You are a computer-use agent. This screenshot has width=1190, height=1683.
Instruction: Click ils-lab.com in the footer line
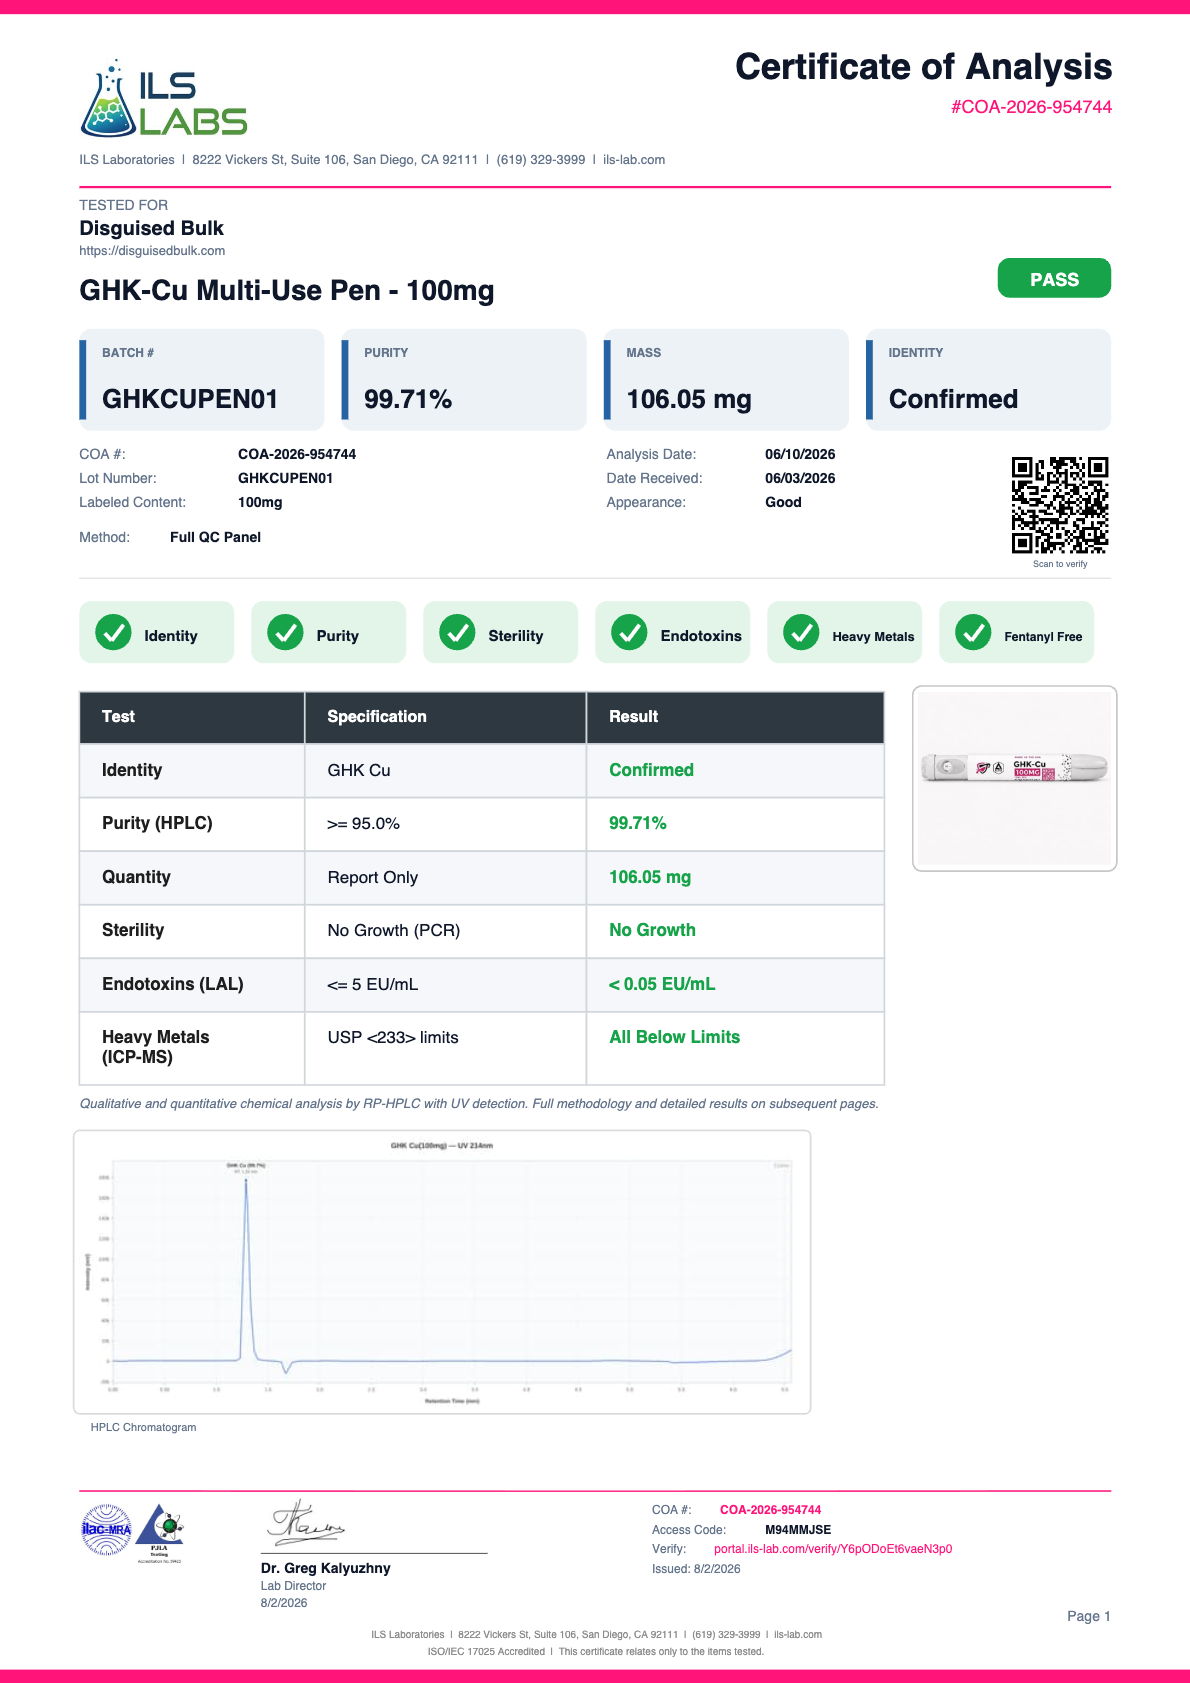pyautogui.click(x=798, y=1634)
